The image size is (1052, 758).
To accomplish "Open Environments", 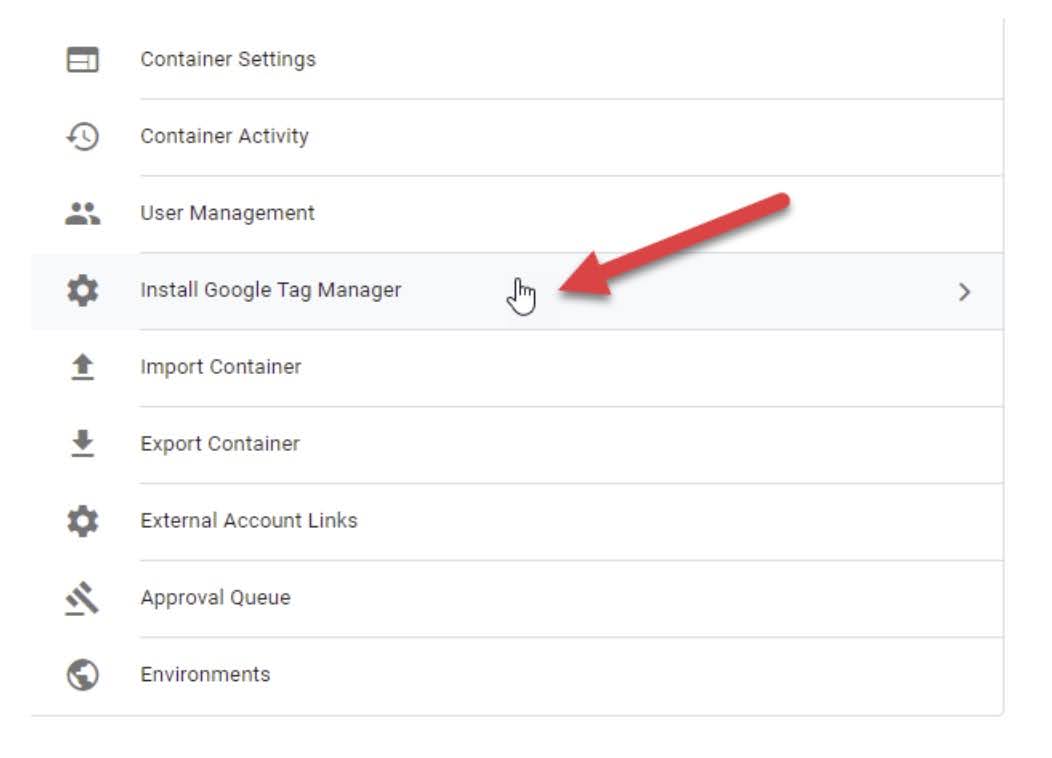I will coord(517,675).
